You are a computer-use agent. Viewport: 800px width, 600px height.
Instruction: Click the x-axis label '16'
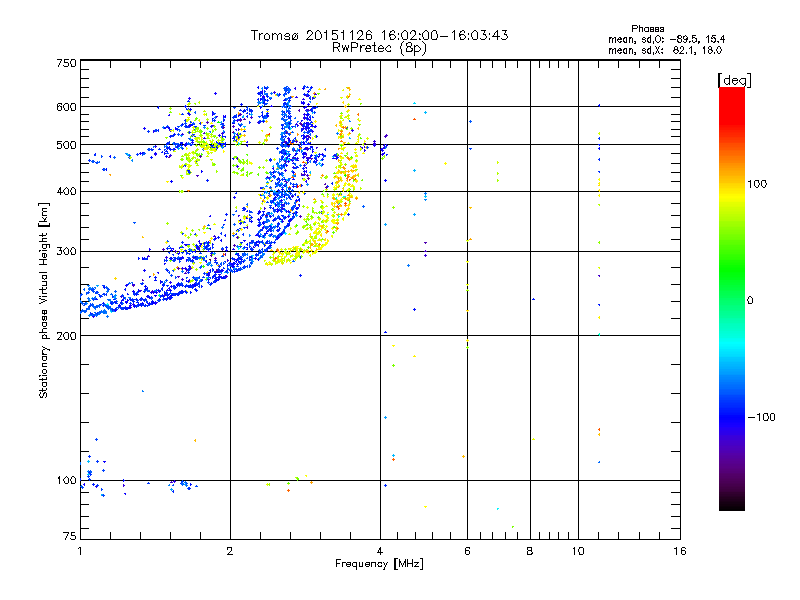point(680,551)
